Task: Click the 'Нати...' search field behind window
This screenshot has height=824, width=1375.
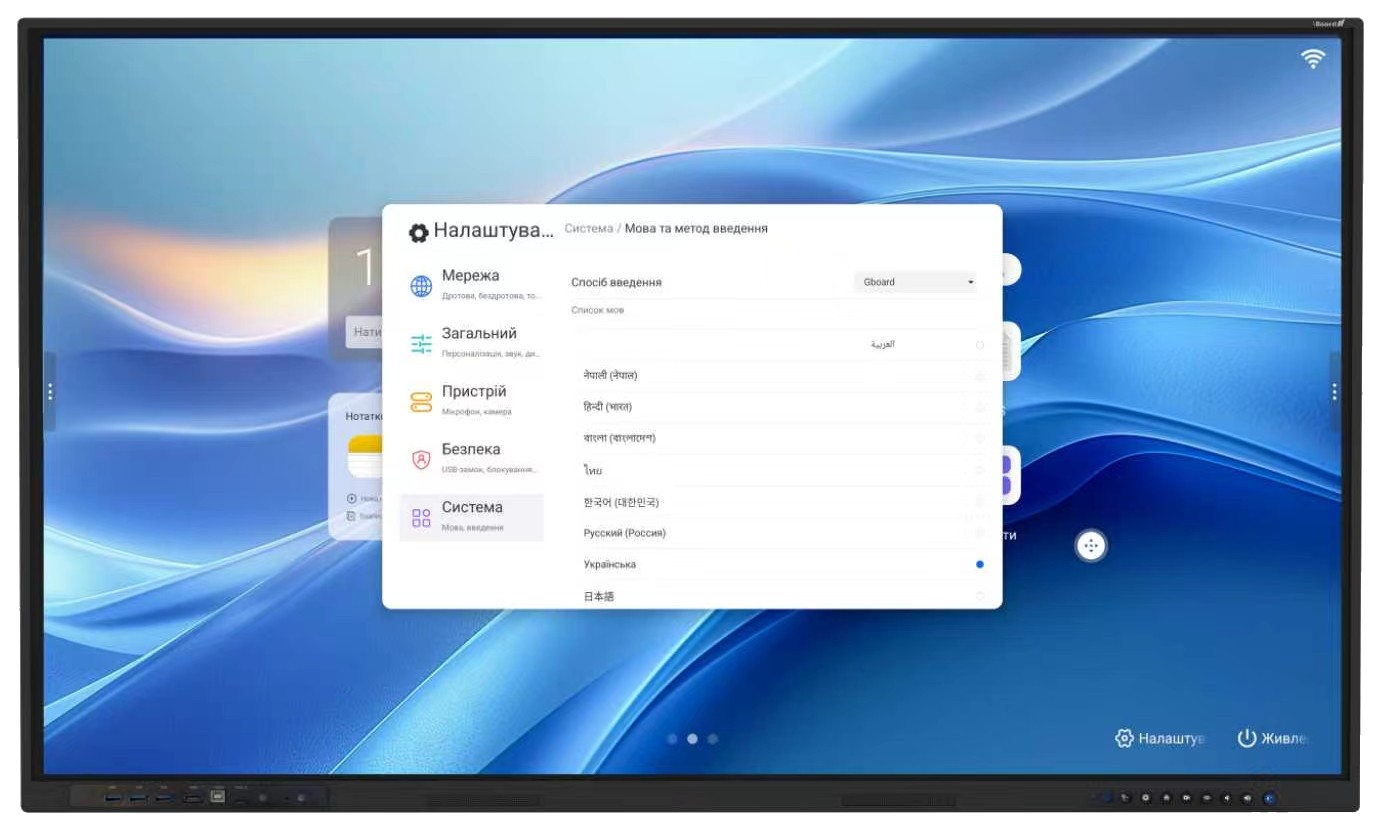Action: coord(364,332)
